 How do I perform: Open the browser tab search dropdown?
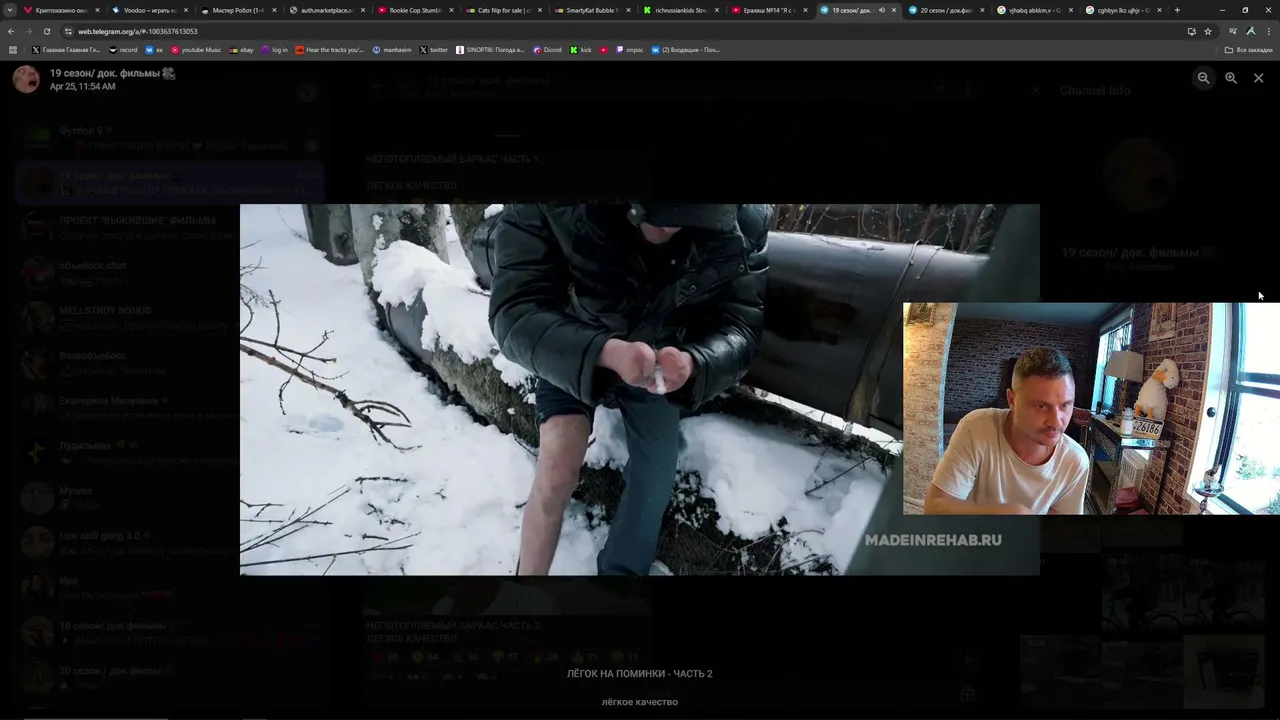(10, 10)
